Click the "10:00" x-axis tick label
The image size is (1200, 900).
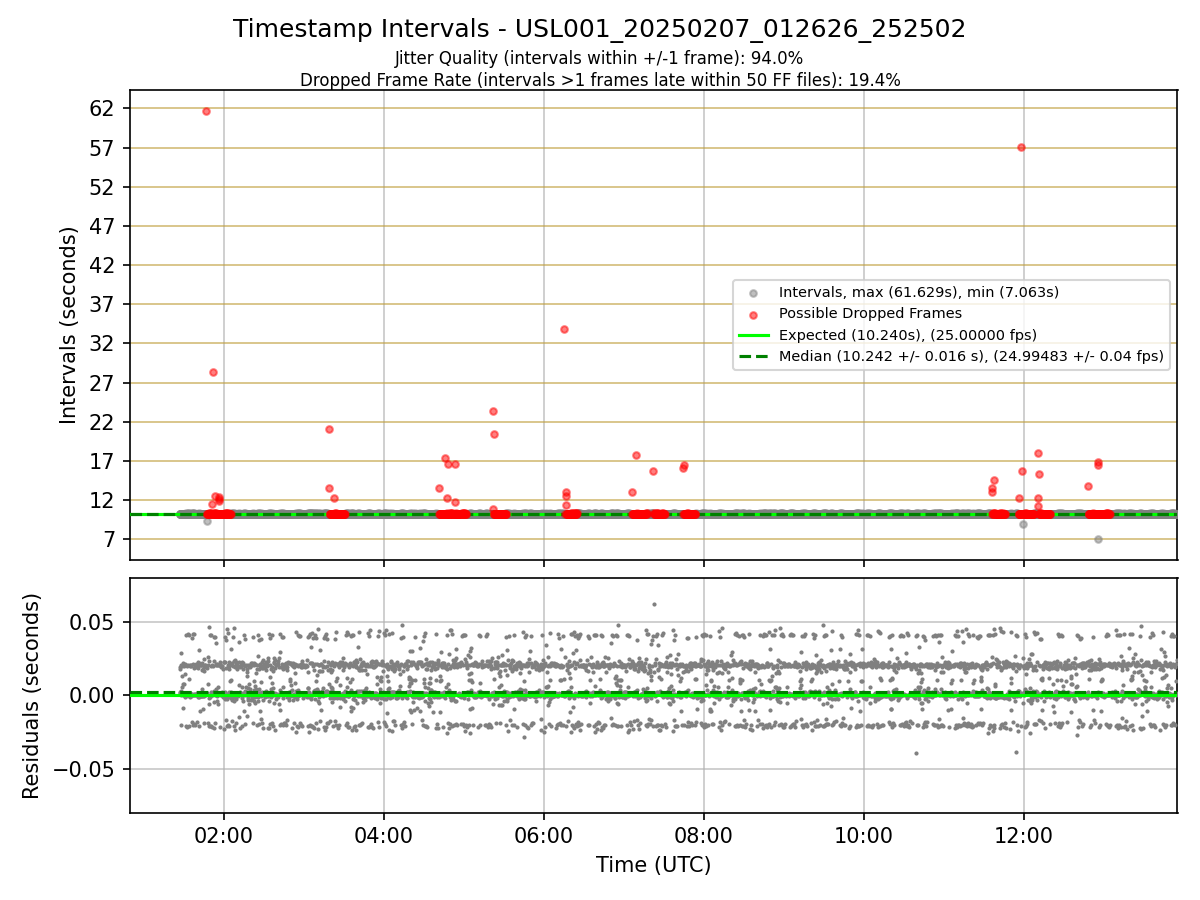[x=864, y=836]
